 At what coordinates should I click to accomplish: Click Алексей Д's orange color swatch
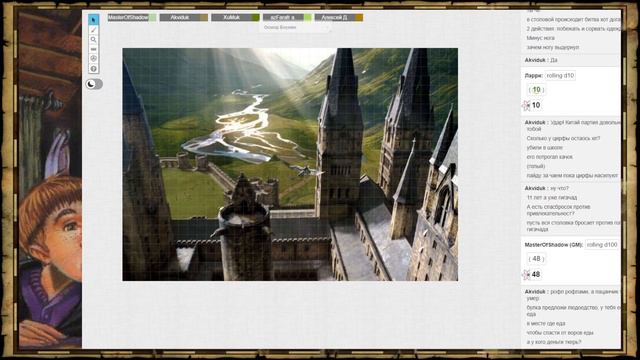[359, 18]
